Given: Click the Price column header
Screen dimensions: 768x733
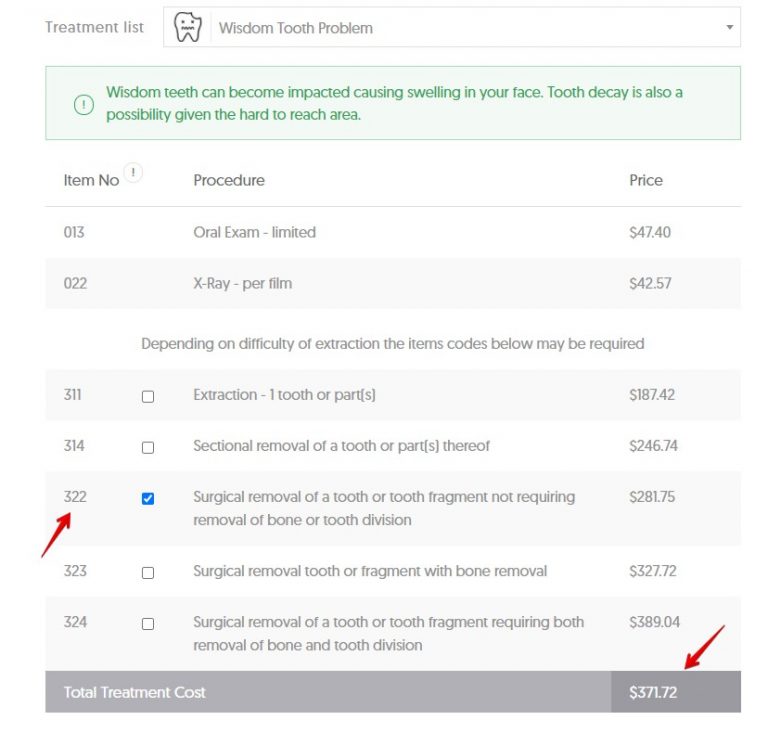Looking at the screenshot, I should tap(646, 180).
